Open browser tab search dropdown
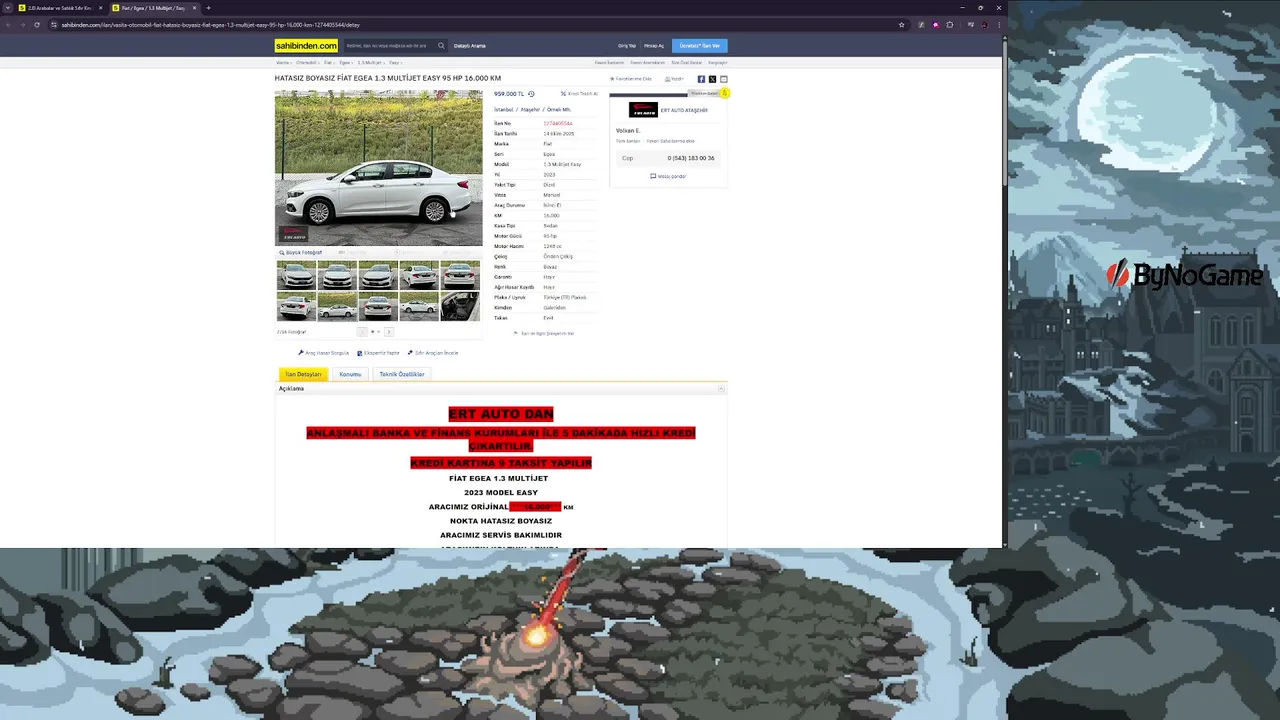This screenshot has height=720, width=1280. [9, 8]
